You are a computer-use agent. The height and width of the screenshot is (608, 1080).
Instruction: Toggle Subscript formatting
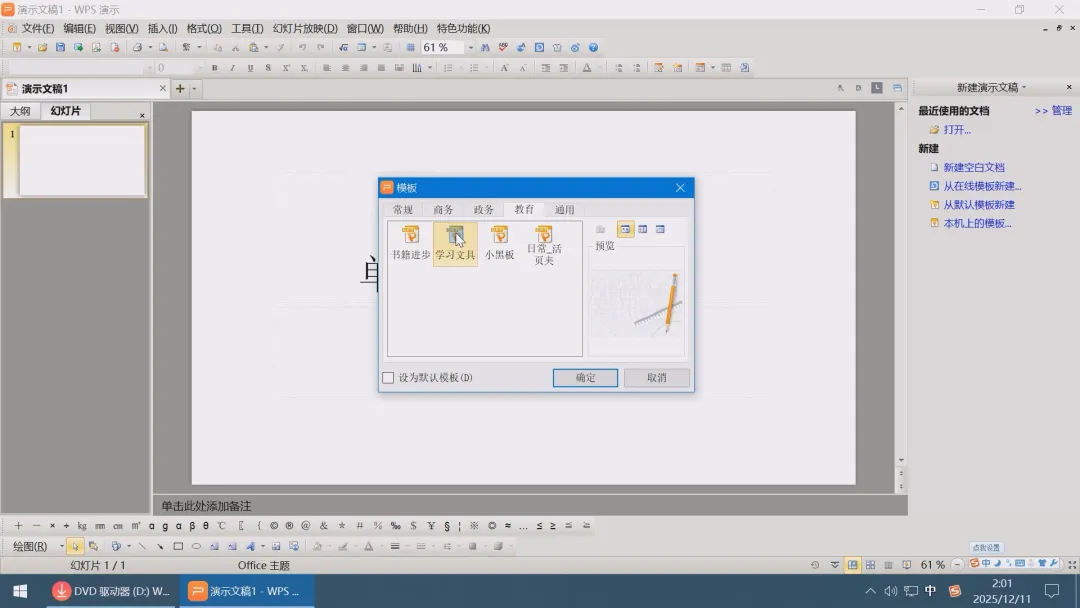click(304, 67)
